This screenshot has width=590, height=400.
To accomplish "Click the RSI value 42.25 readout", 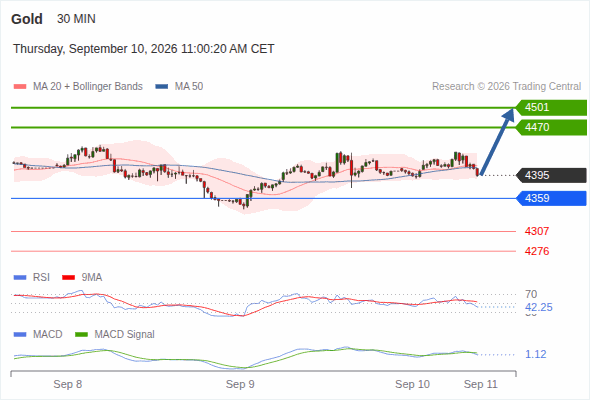I will click(x=539, y=307).
